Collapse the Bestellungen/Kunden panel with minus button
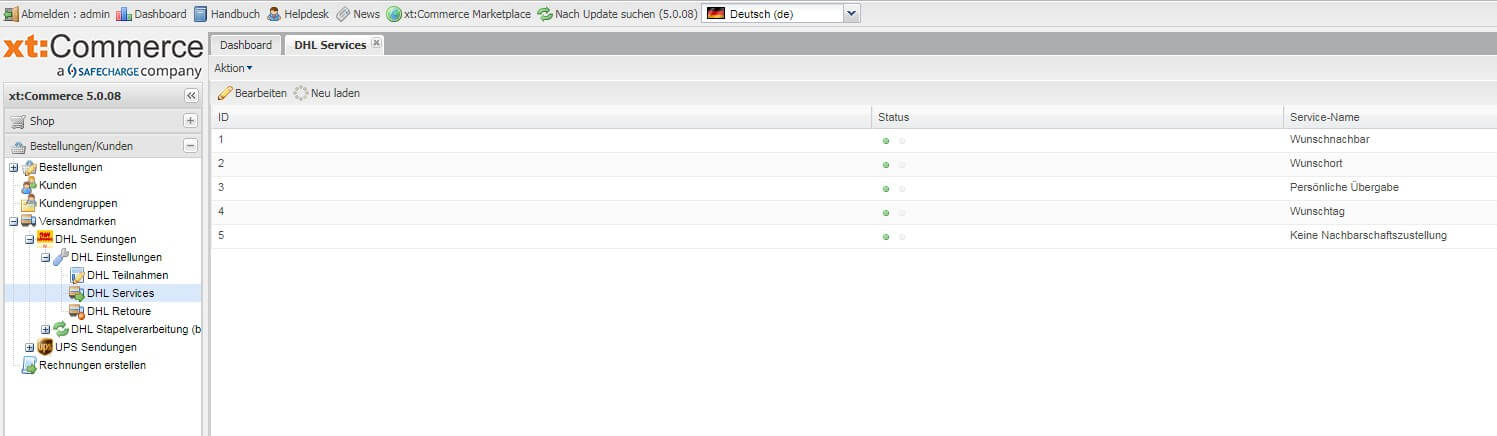The height and width of the screenshot is (436, 1497). (190, 146)
